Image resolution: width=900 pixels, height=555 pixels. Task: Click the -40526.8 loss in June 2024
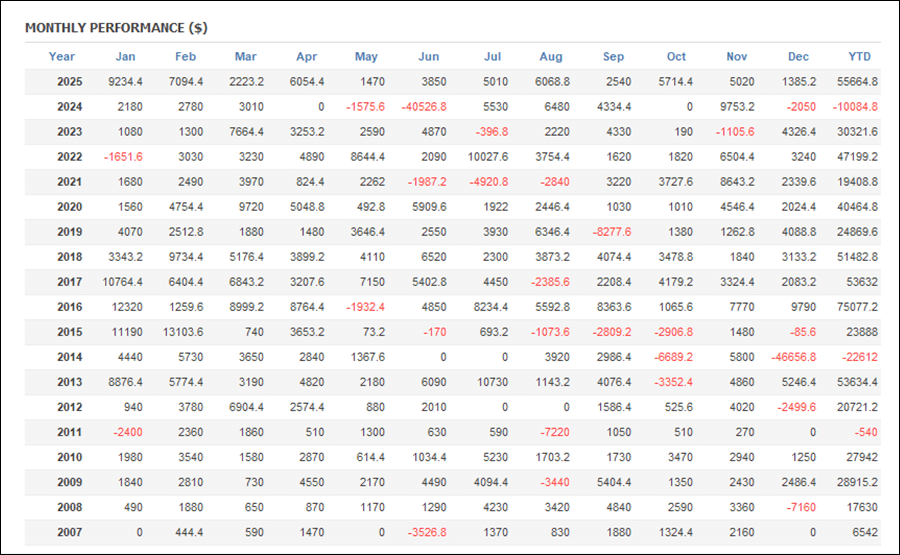coord(423,107)
